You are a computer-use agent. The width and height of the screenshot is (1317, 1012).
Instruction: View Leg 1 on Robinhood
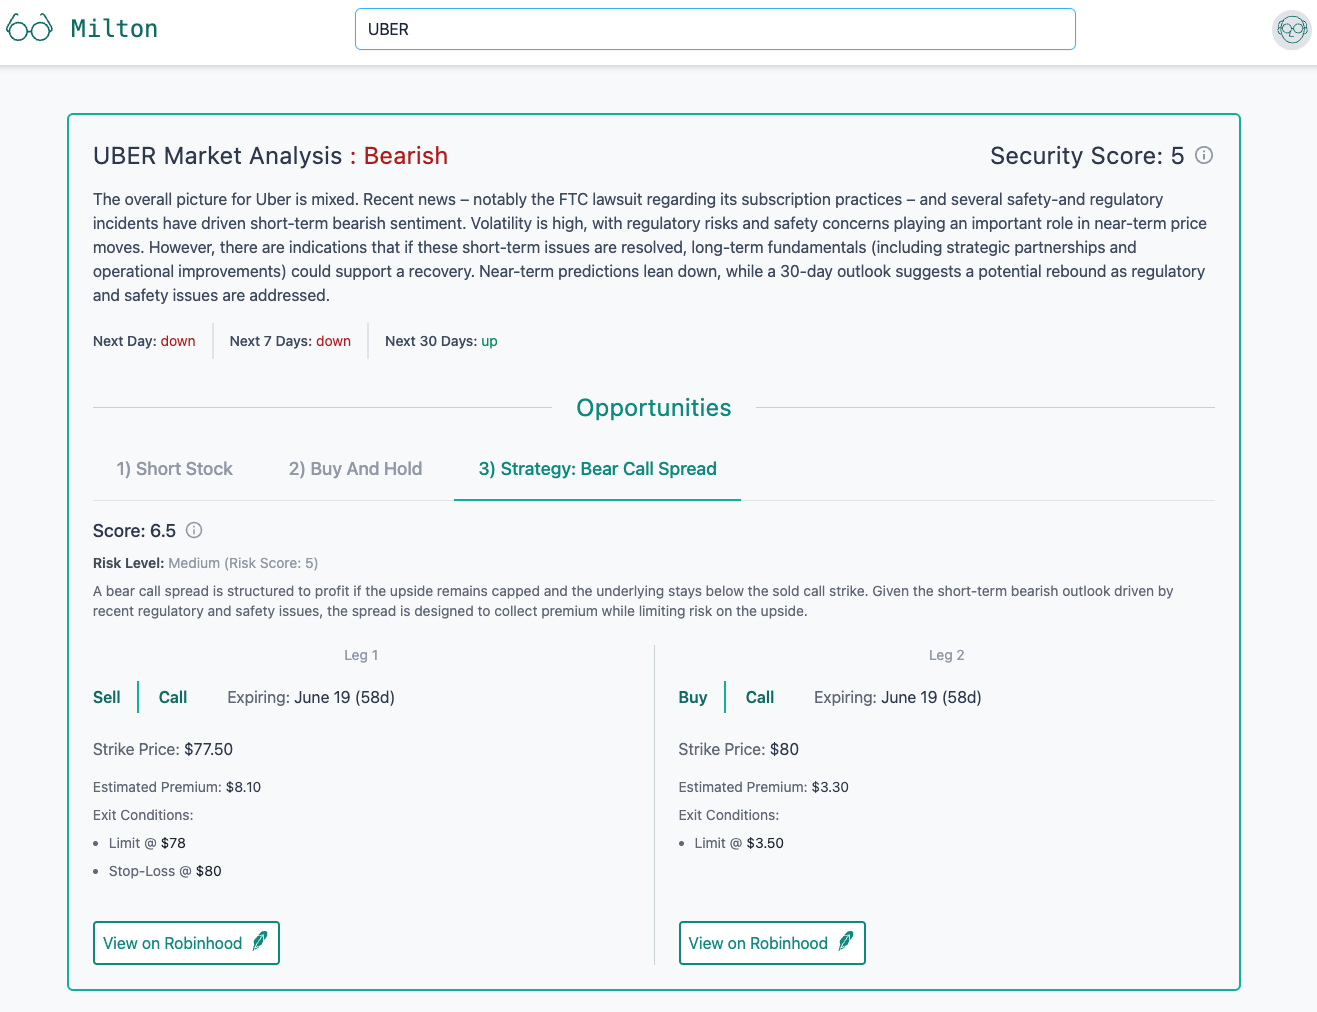pyautogui.click(x=186, y=943)
